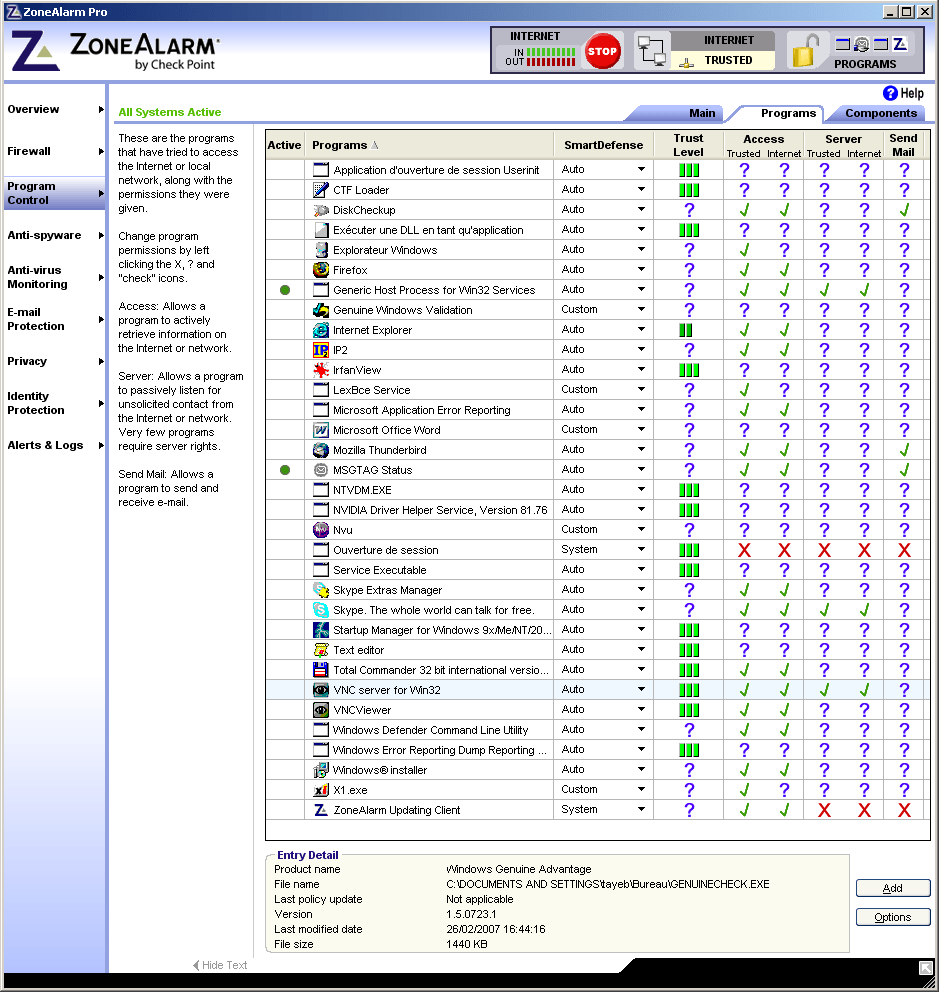Toggle DiskCheckup Send Mail checkmark
The image size is (939, 992).
(x=904, y=210)
